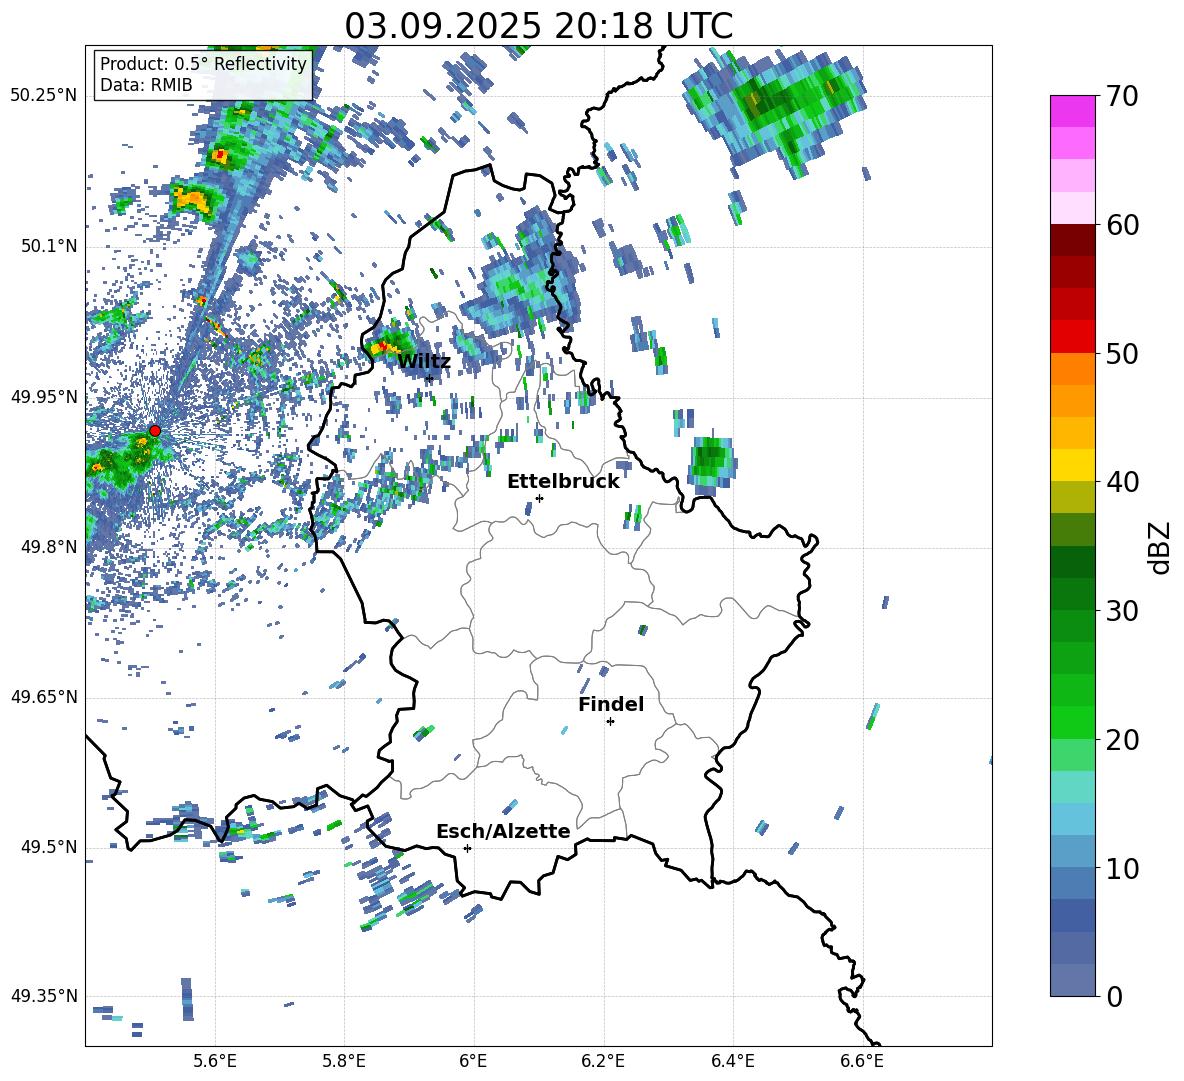Viewport: 1184px width, 1081px height.
Task: Click the colorbar tick label 10
Action: point(1123,868)
